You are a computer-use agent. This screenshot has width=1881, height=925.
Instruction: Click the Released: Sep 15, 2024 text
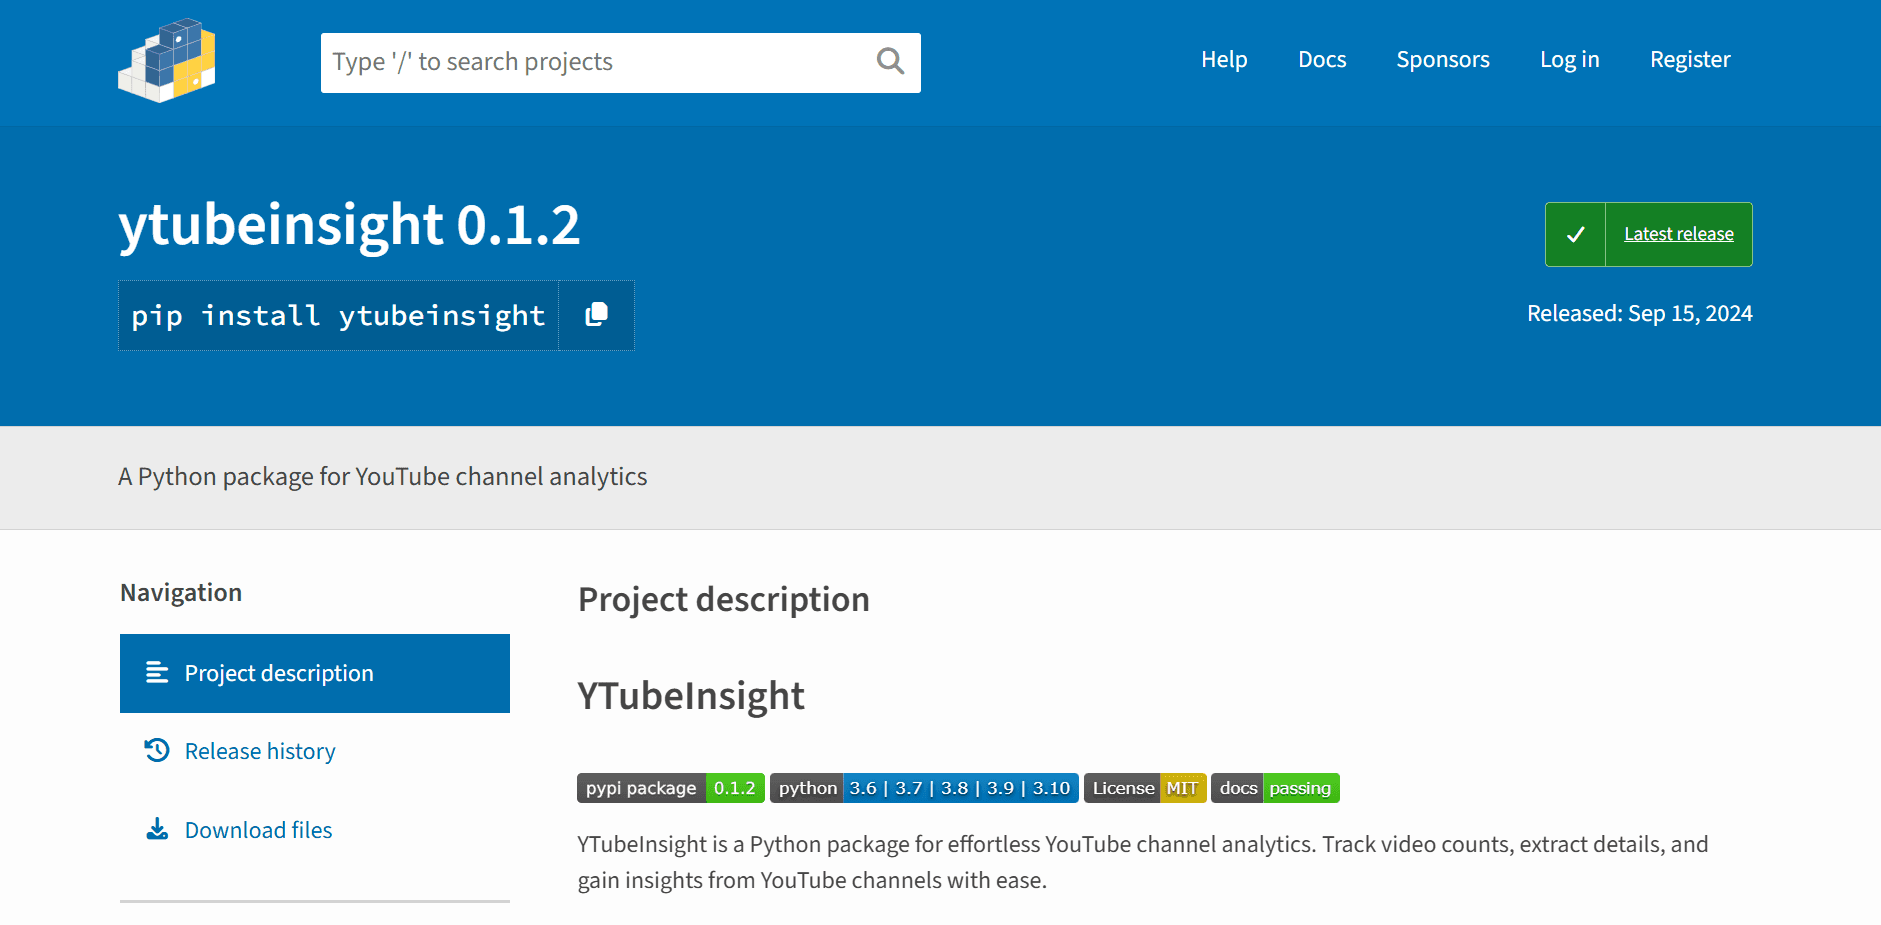[1640, 314]
